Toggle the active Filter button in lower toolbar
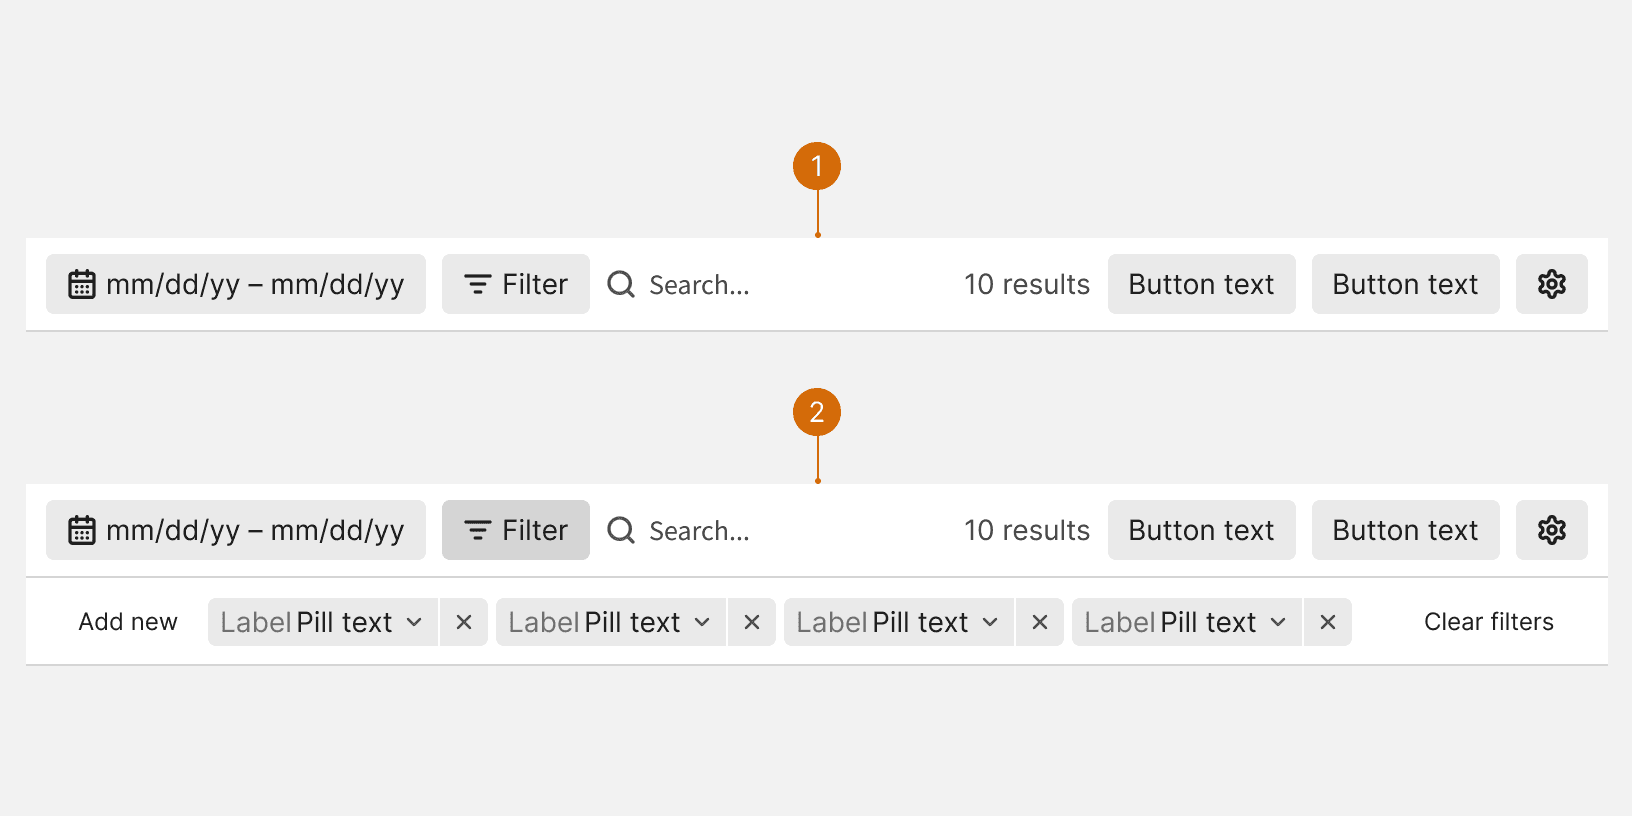This screenshot has height=816, width=1632. point(516,530)
